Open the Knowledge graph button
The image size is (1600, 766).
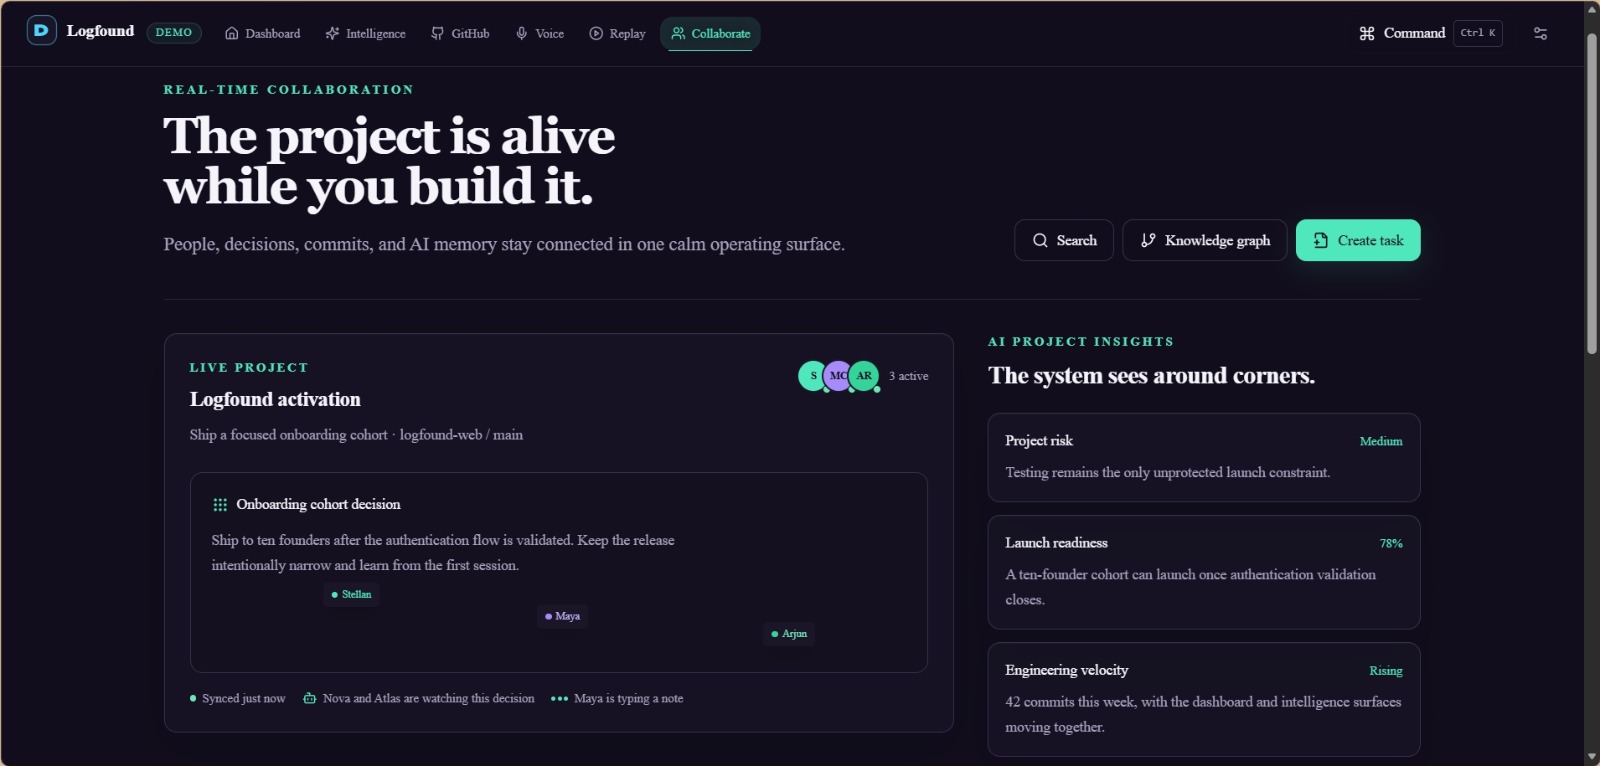point(1205,240)
